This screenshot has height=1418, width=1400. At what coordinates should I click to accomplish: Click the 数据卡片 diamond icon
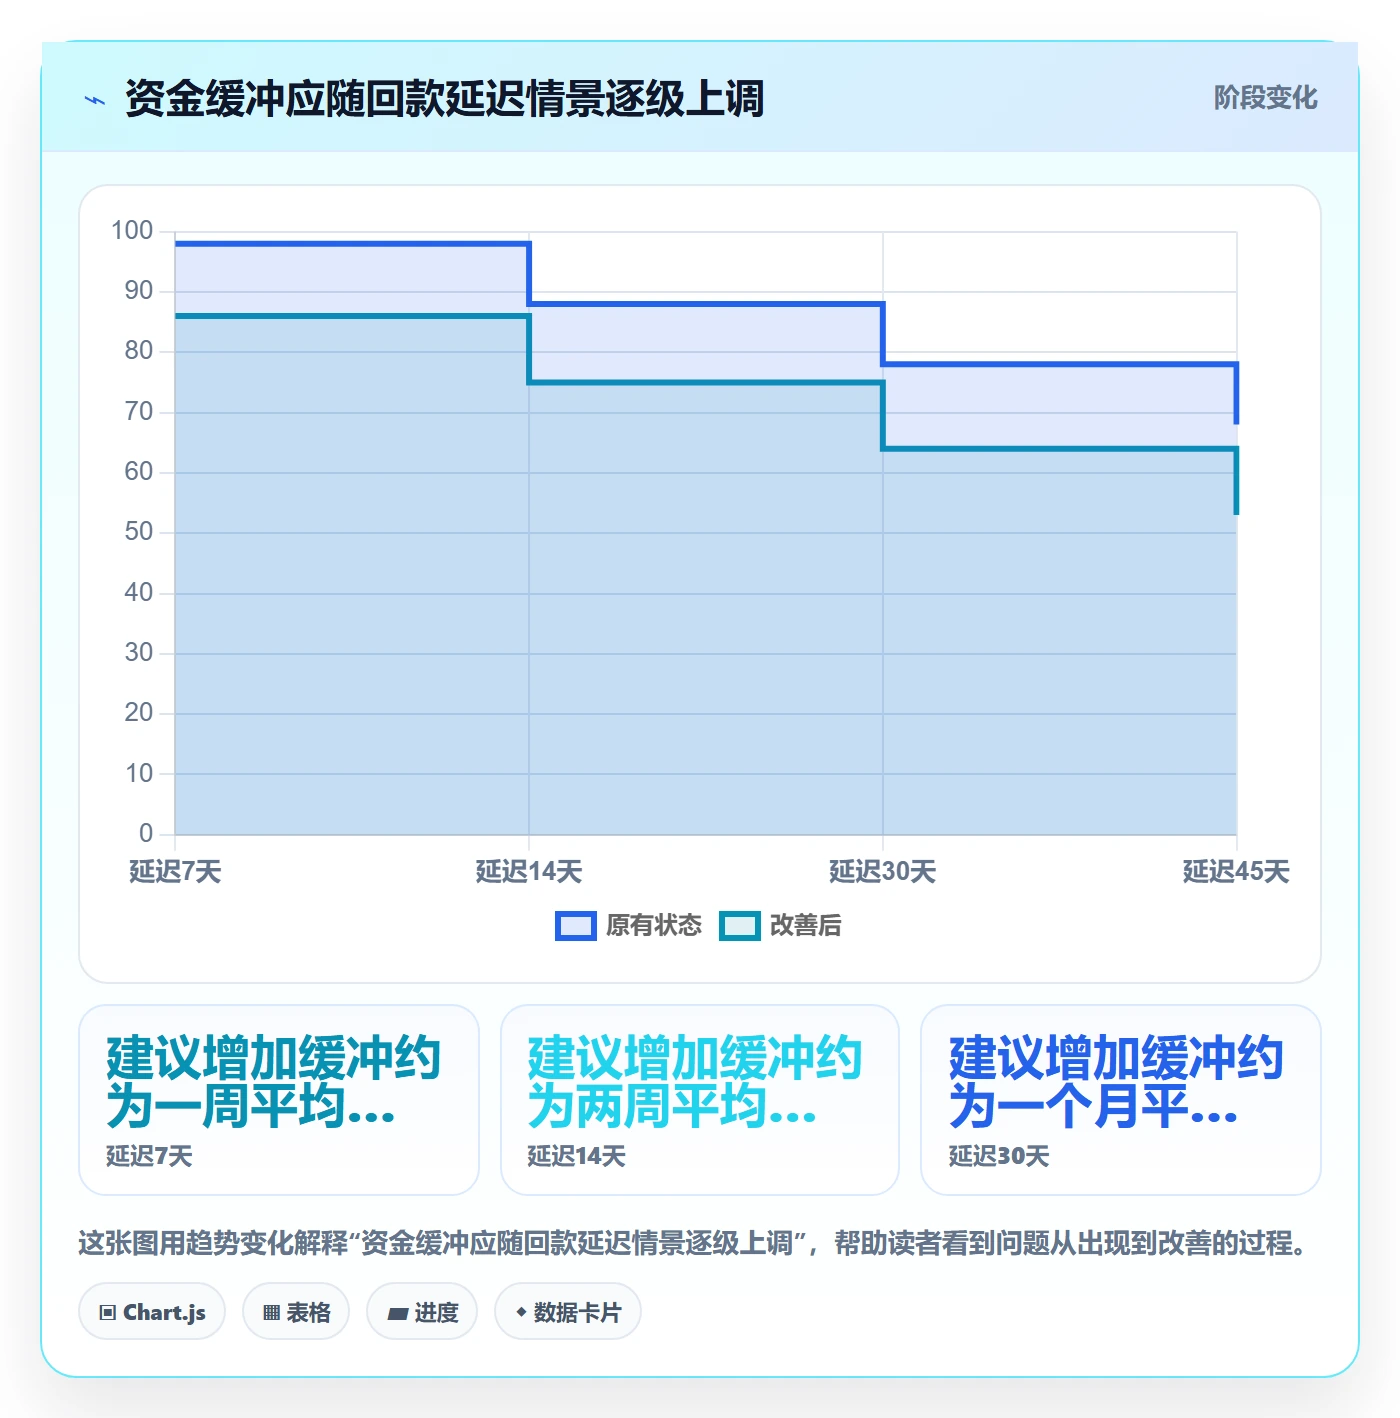(x=520, y=1312)
